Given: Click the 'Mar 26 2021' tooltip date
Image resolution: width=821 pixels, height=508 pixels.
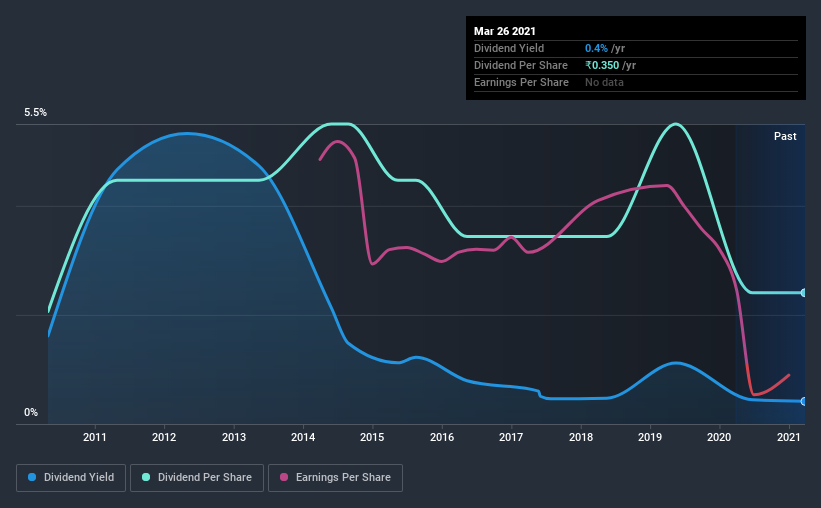Looking at the screenshot, I should [x=505, y=31].
